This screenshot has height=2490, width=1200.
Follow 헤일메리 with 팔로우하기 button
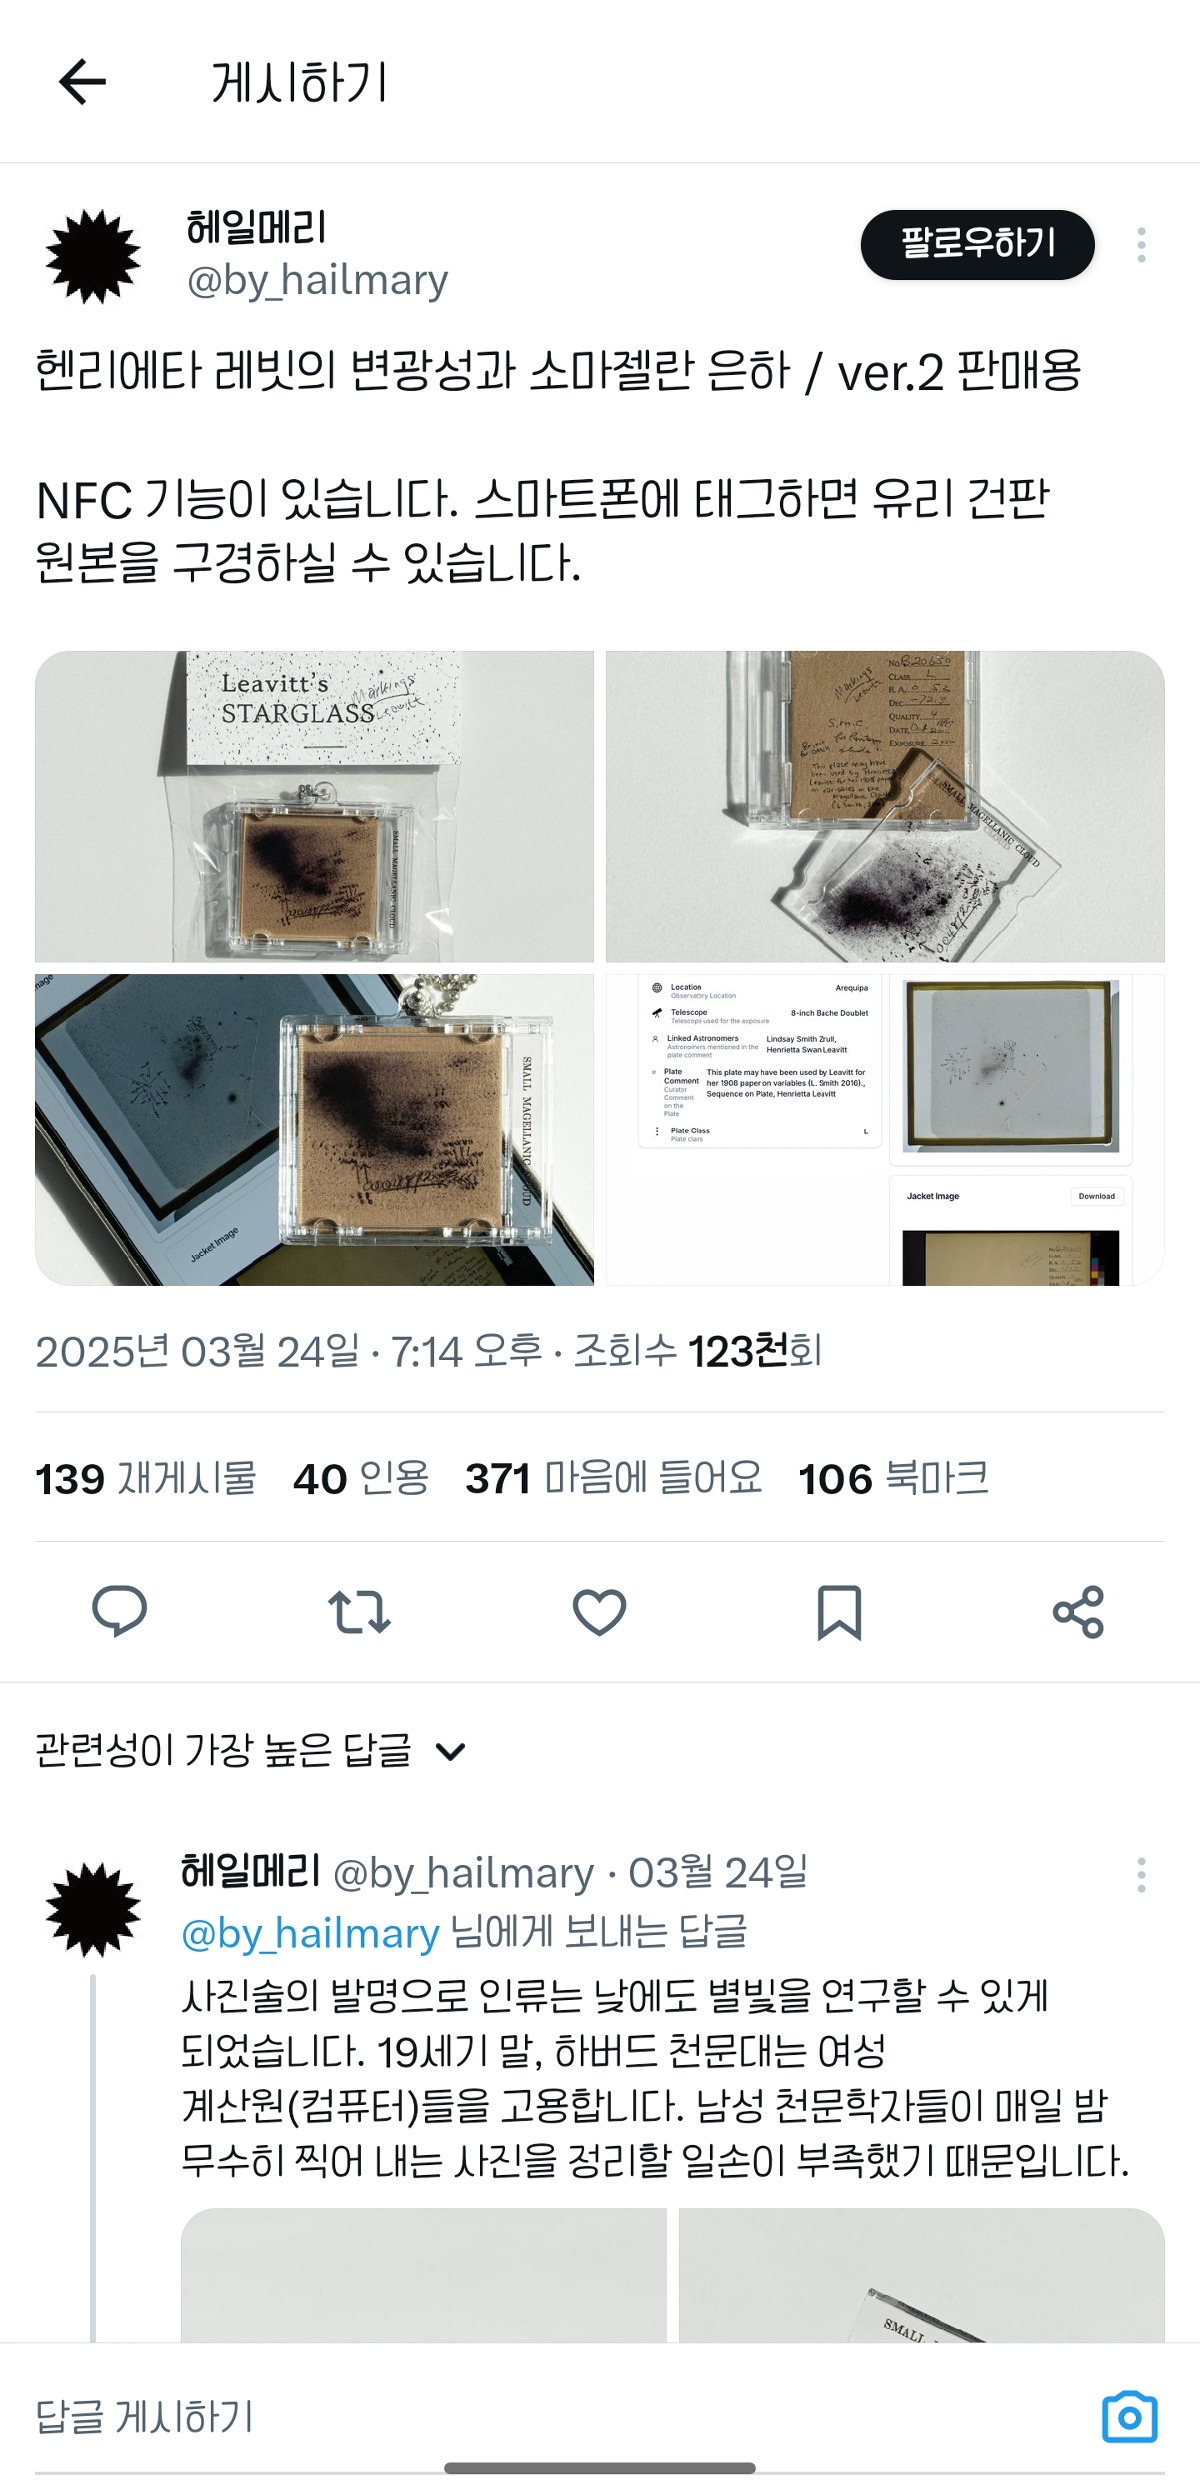(x=978, y=244)
